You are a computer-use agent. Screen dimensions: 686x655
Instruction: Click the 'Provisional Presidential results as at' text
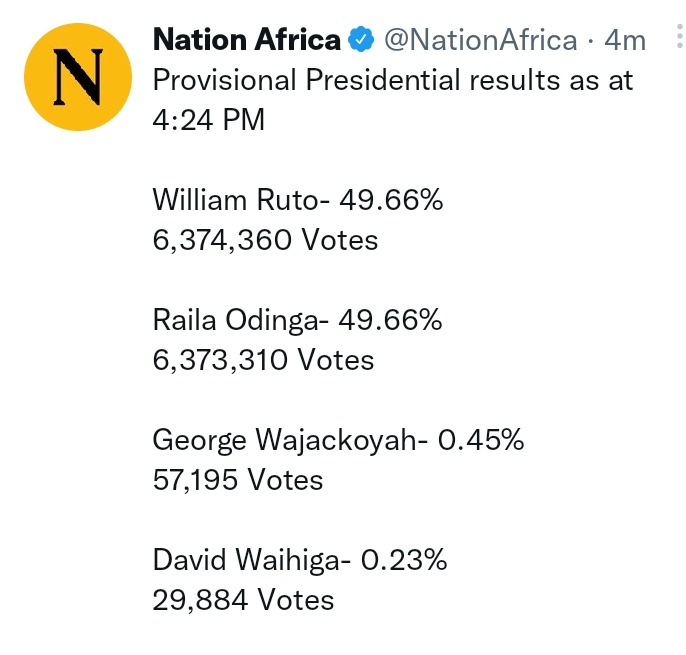(393, 80)
